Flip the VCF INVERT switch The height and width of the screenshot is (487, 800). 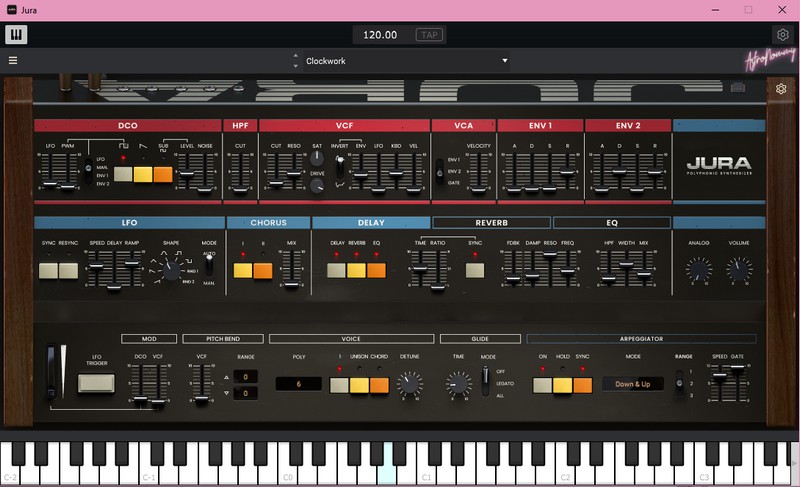339,166
